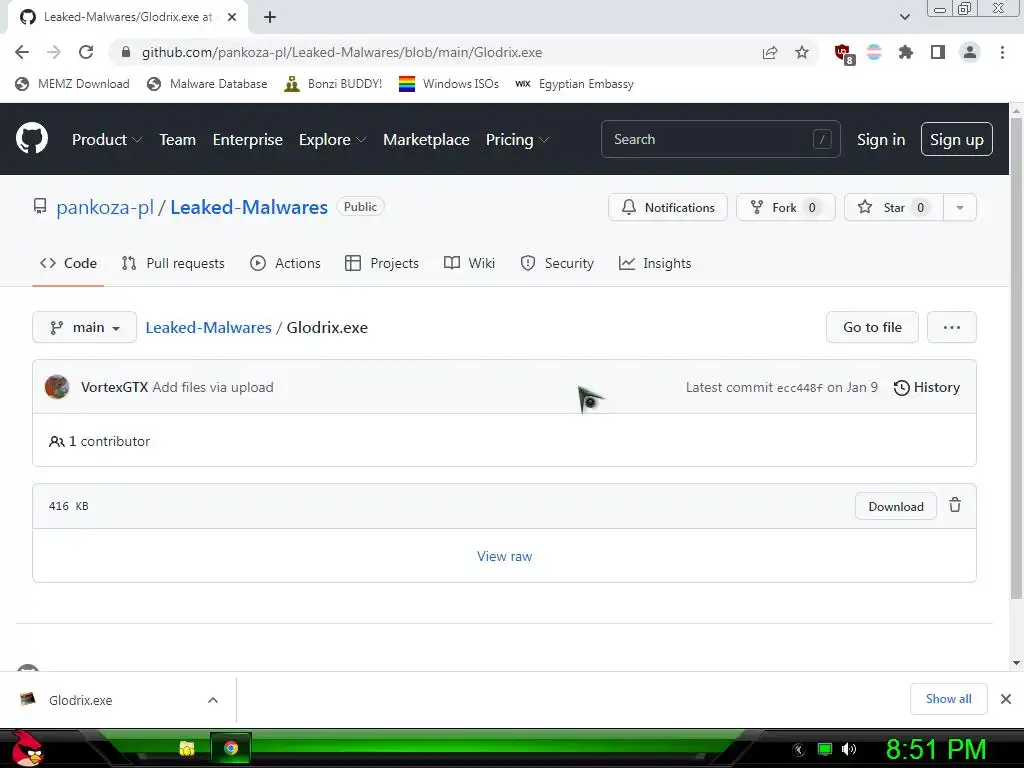Open the Security tab

tap(557, 263)
